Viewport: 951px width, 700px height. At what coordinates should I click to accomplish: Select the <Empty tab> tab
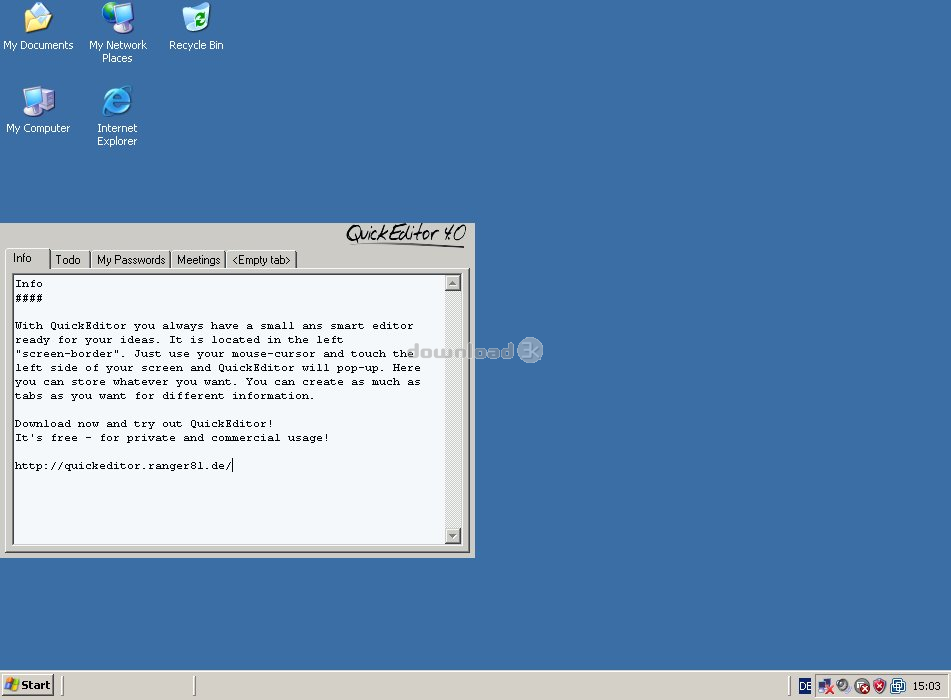(x=261, y=260)
